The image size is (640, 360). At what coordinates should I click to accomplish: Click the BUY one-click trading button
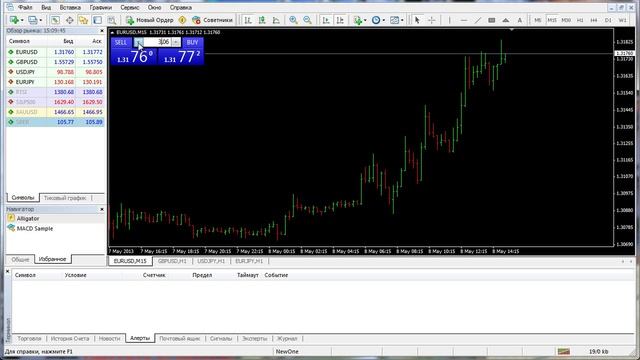[x=192, y=42]
